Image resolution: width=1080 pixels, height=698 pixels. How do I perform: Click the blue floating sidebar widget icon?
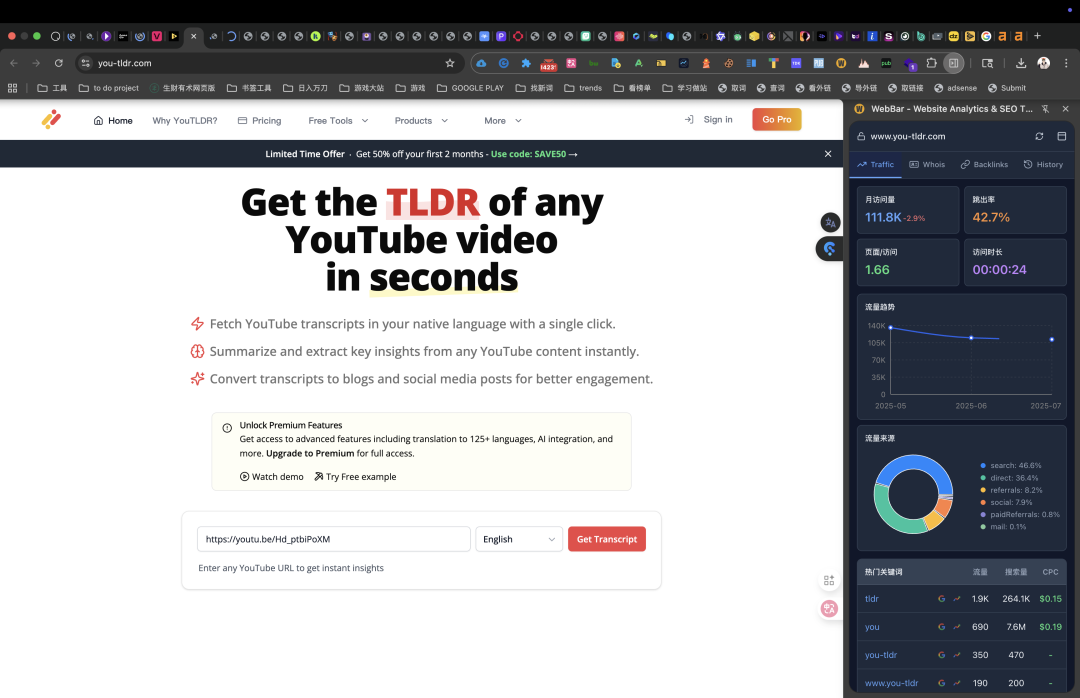pos(829,249)
